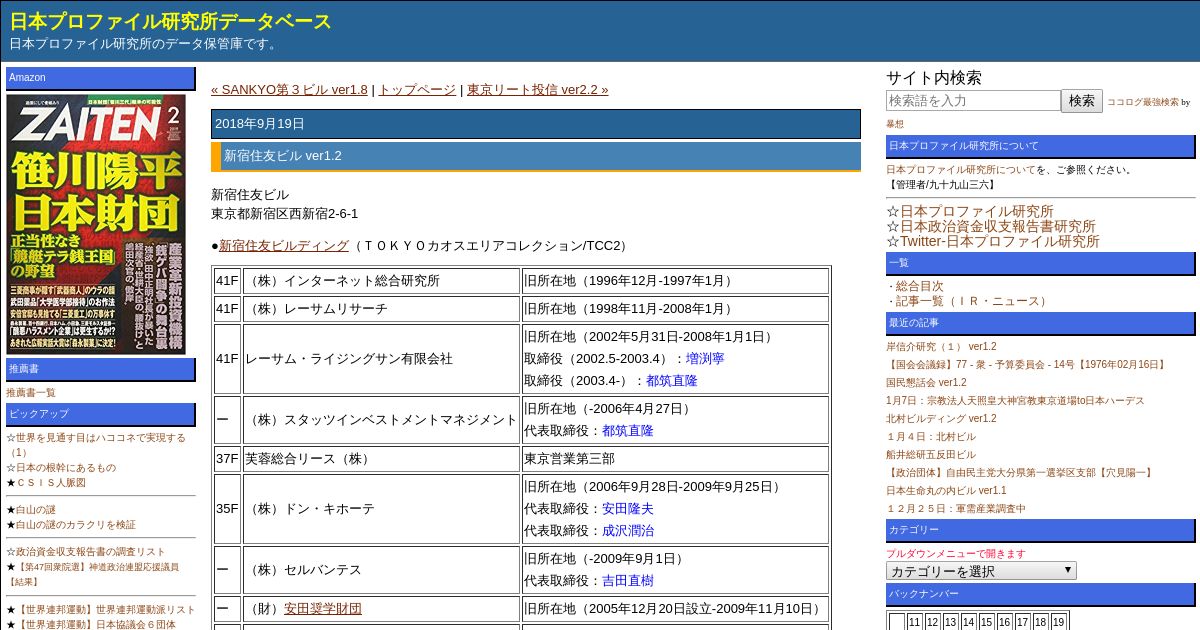Click the 日本プロファイル研究所データベース site title
The image size is (1200, 630).
(171, 21)
